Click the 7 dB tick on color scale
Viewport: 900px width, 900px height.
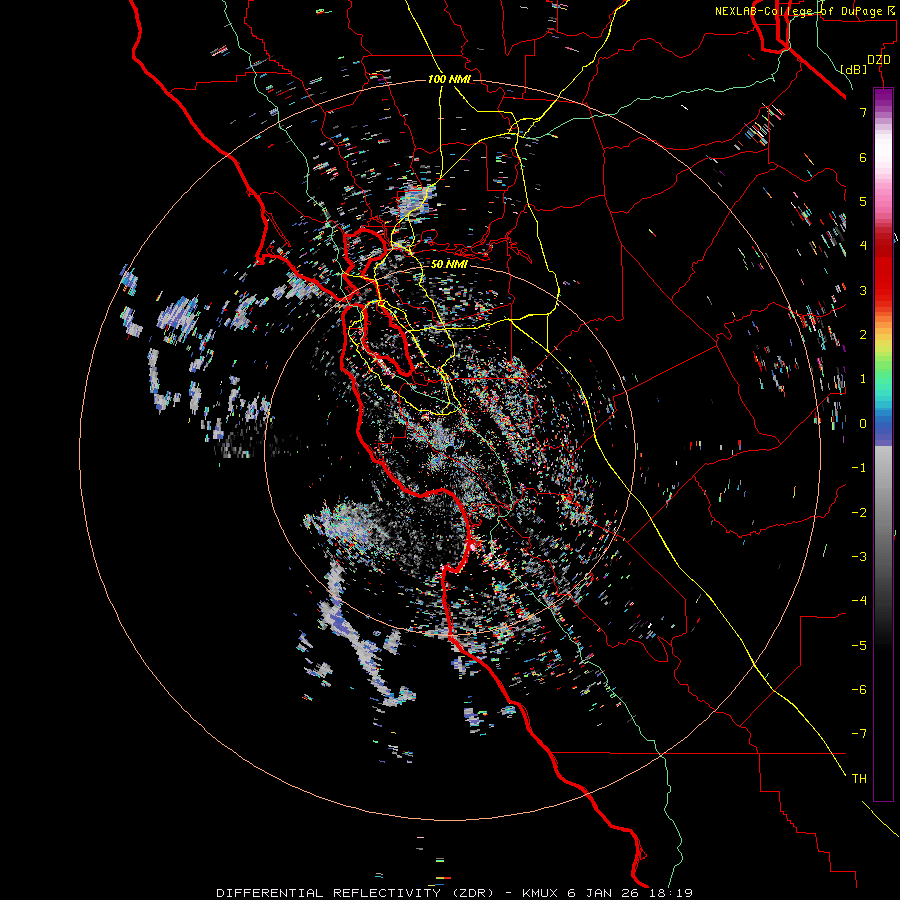[863, 112]
